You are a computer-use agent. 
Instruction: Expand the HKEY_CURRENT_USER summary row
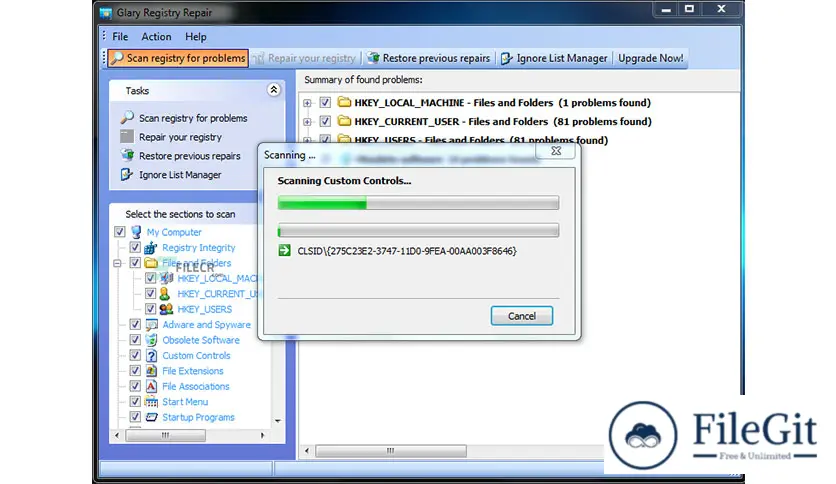pos(307,122)
